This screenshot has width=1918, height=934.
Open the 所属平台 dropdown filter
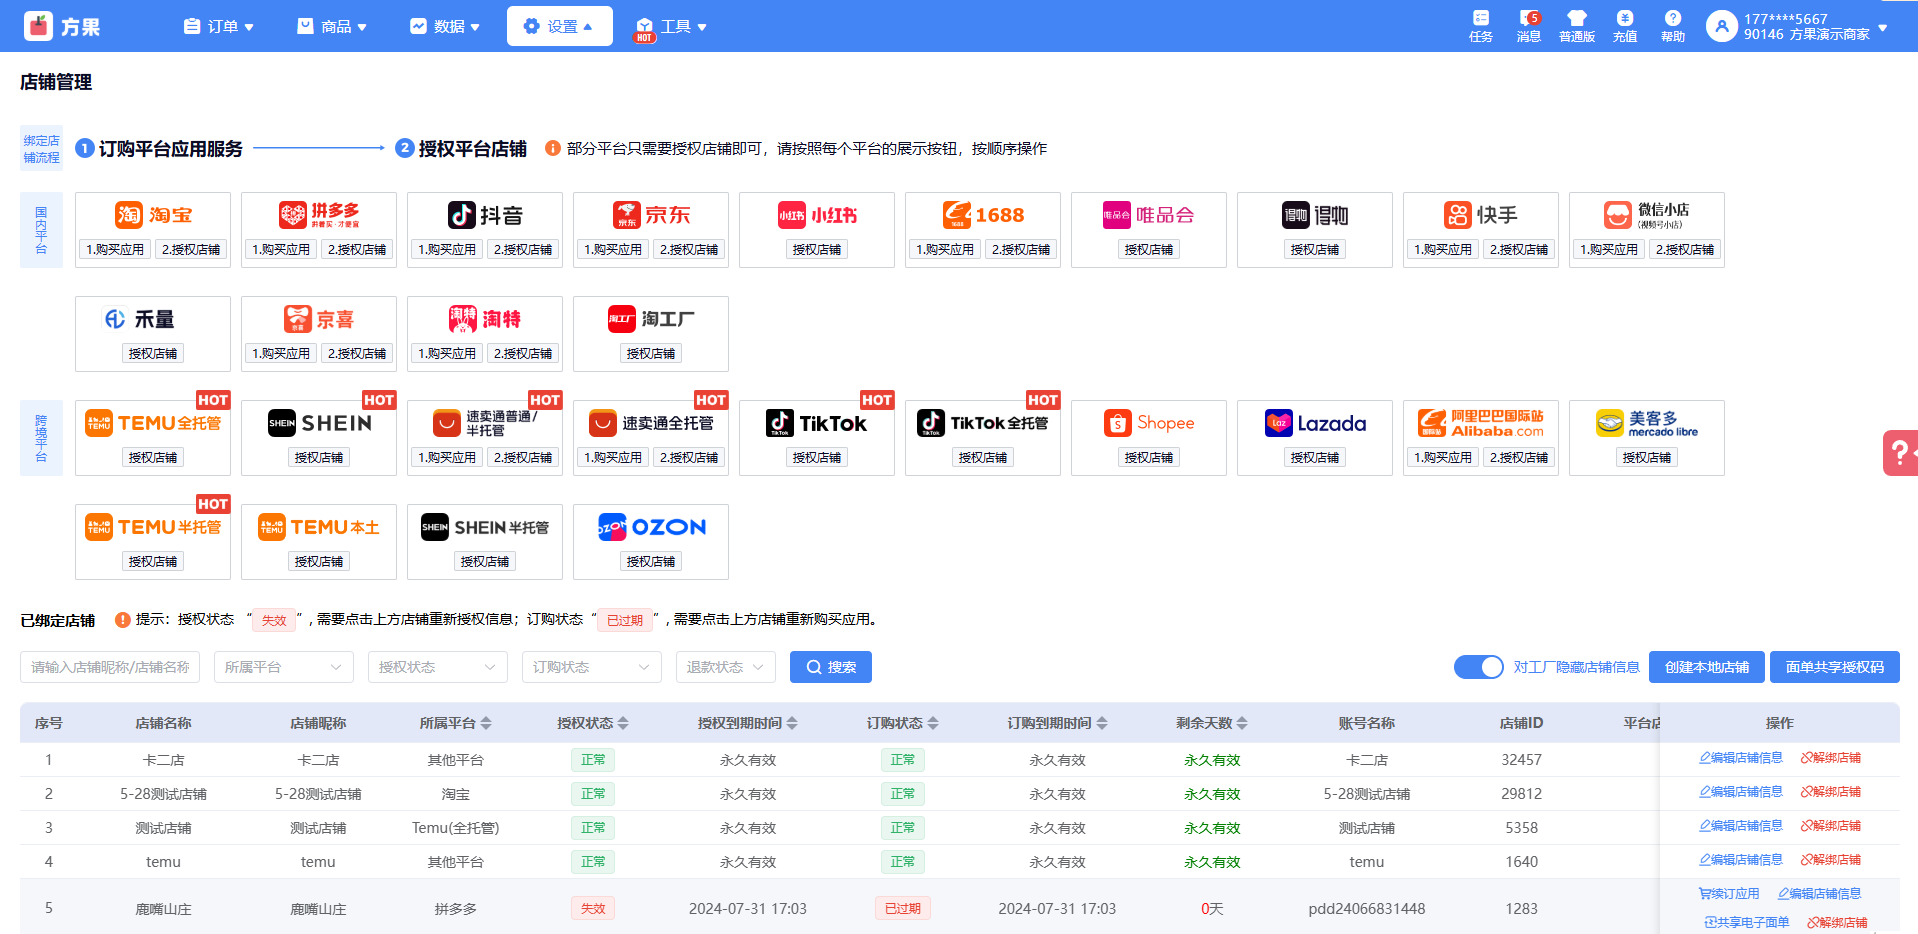284,667
